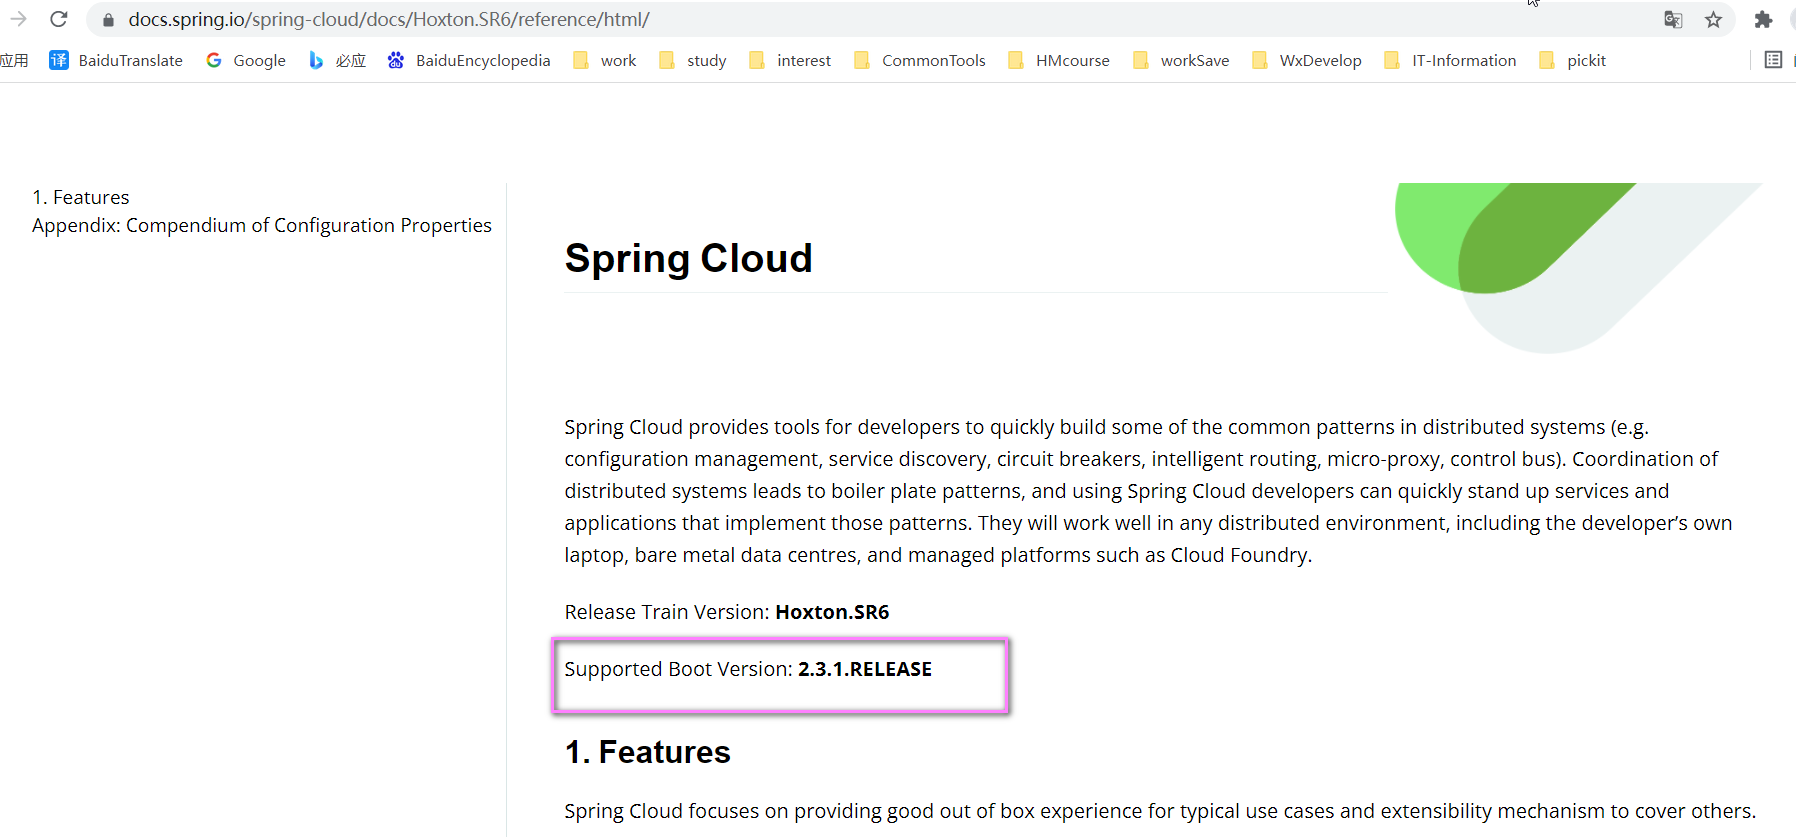1796x837 pixels.
Task: Click the Hoxton.SR6 release train text
Action: 832,612
